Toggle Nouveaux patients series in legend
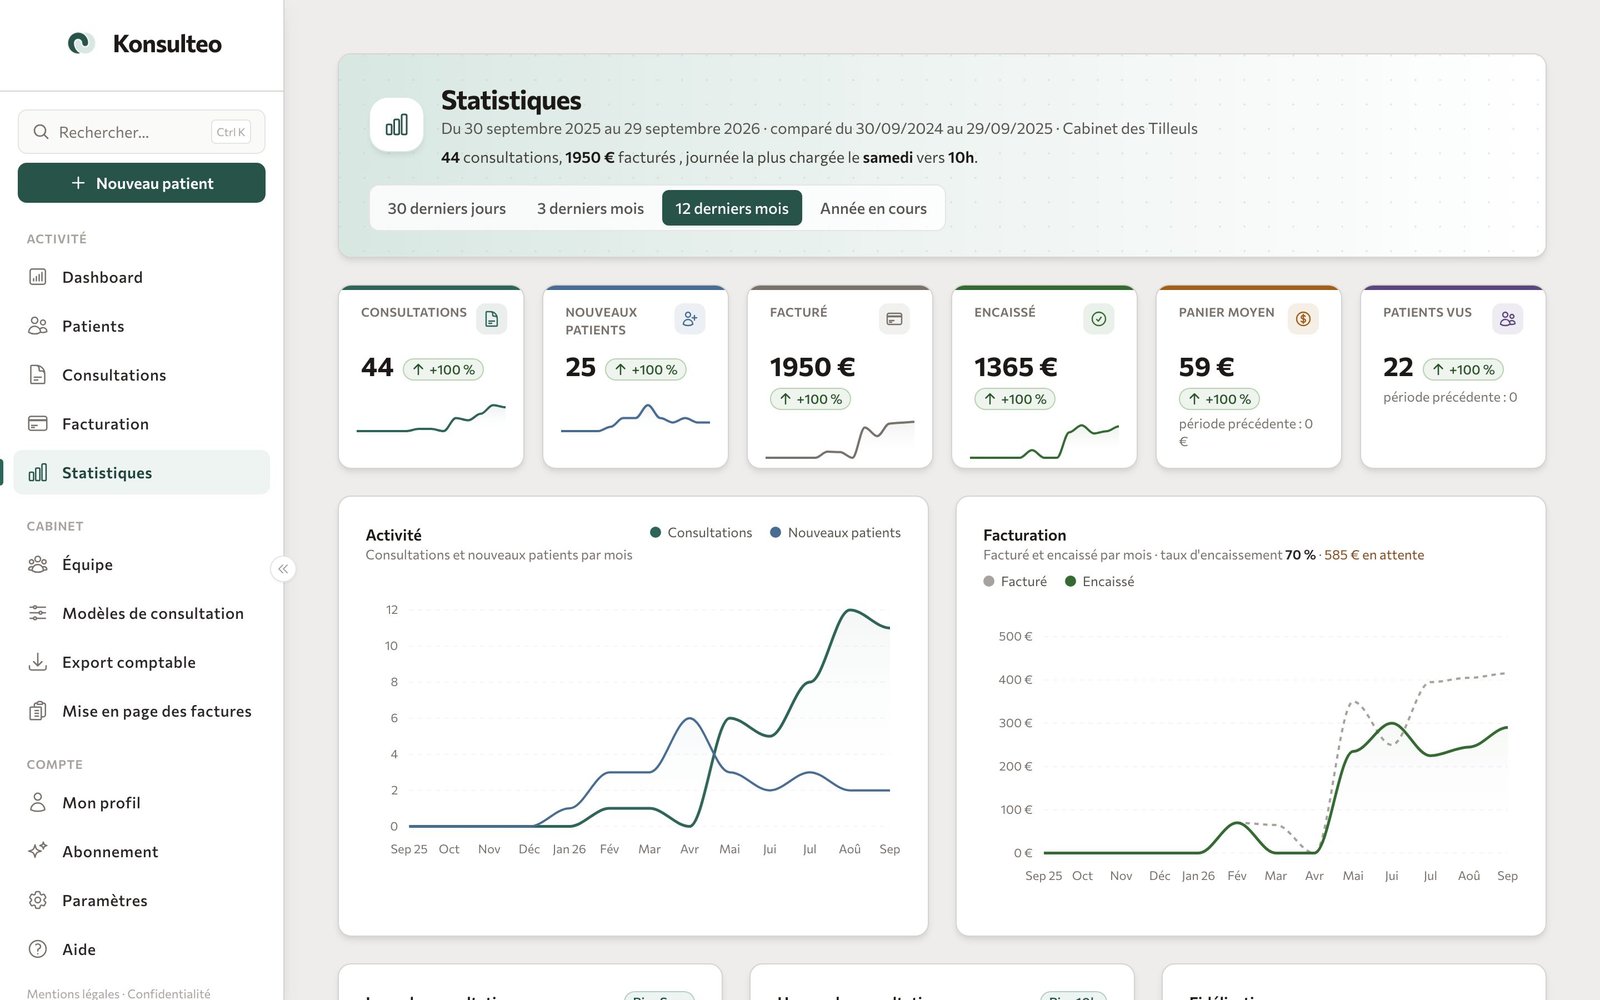 (835, 533)
